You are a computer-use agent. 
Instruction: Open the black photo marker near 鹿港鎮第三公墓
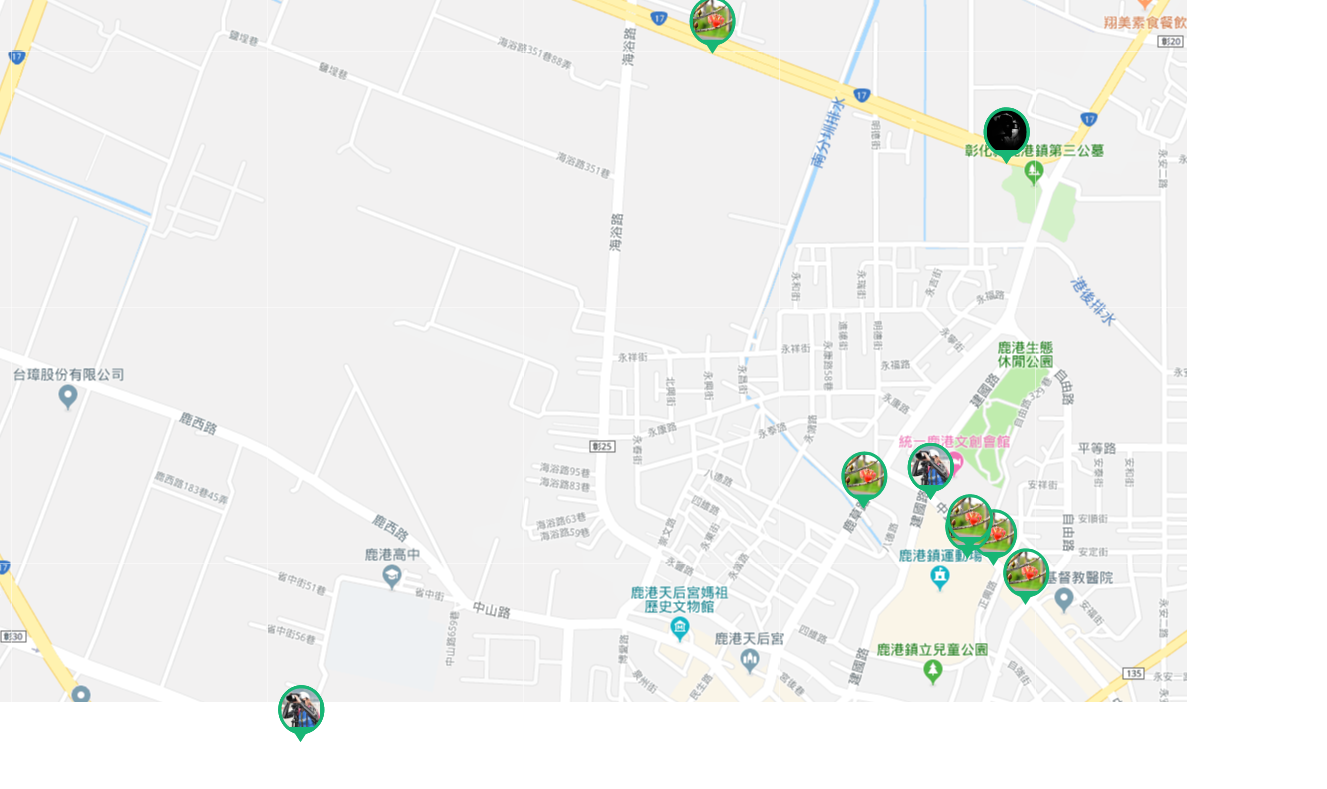(x=1006, y=131)
